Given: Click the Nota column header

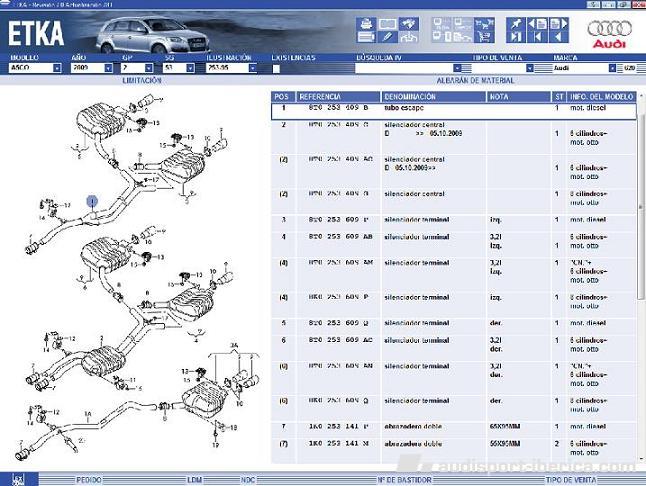Looking at the screenshot, I should (x=519, y=97).
